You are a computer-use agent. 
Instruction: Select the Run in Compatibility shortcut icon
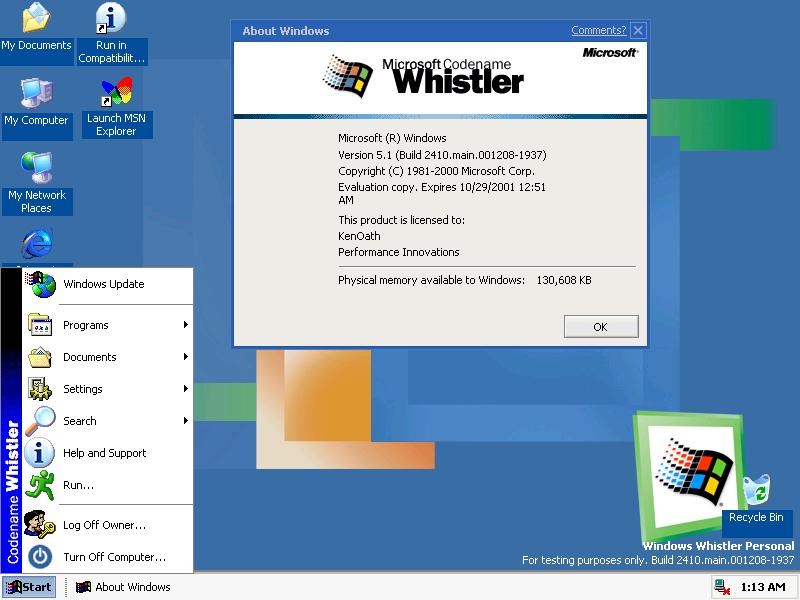(111, 18)
